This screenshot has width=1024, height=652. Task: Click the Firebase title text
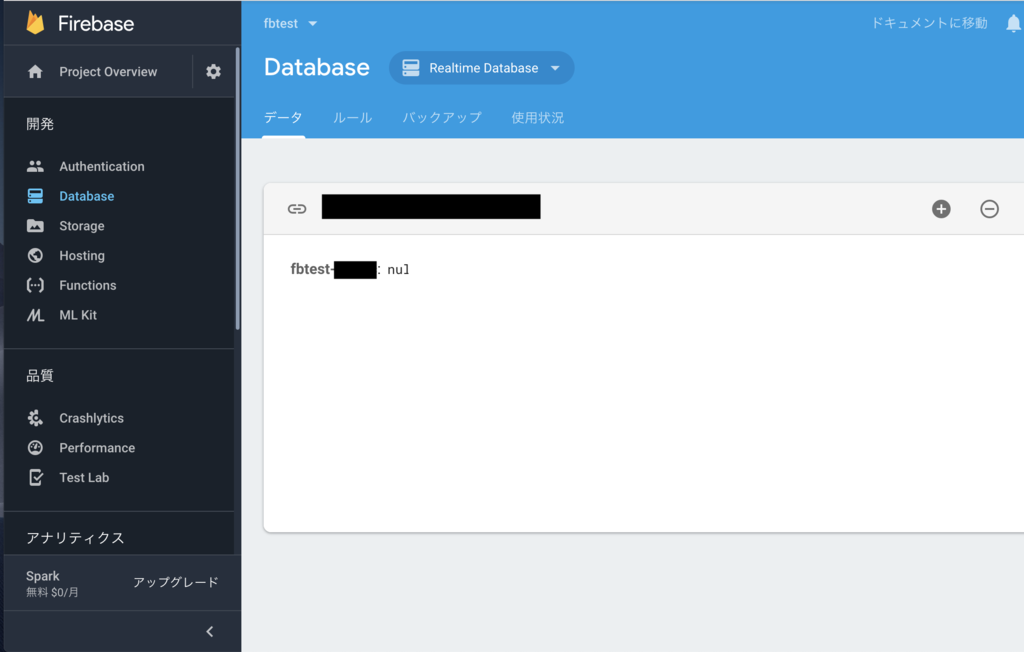[x=96, y=24]
